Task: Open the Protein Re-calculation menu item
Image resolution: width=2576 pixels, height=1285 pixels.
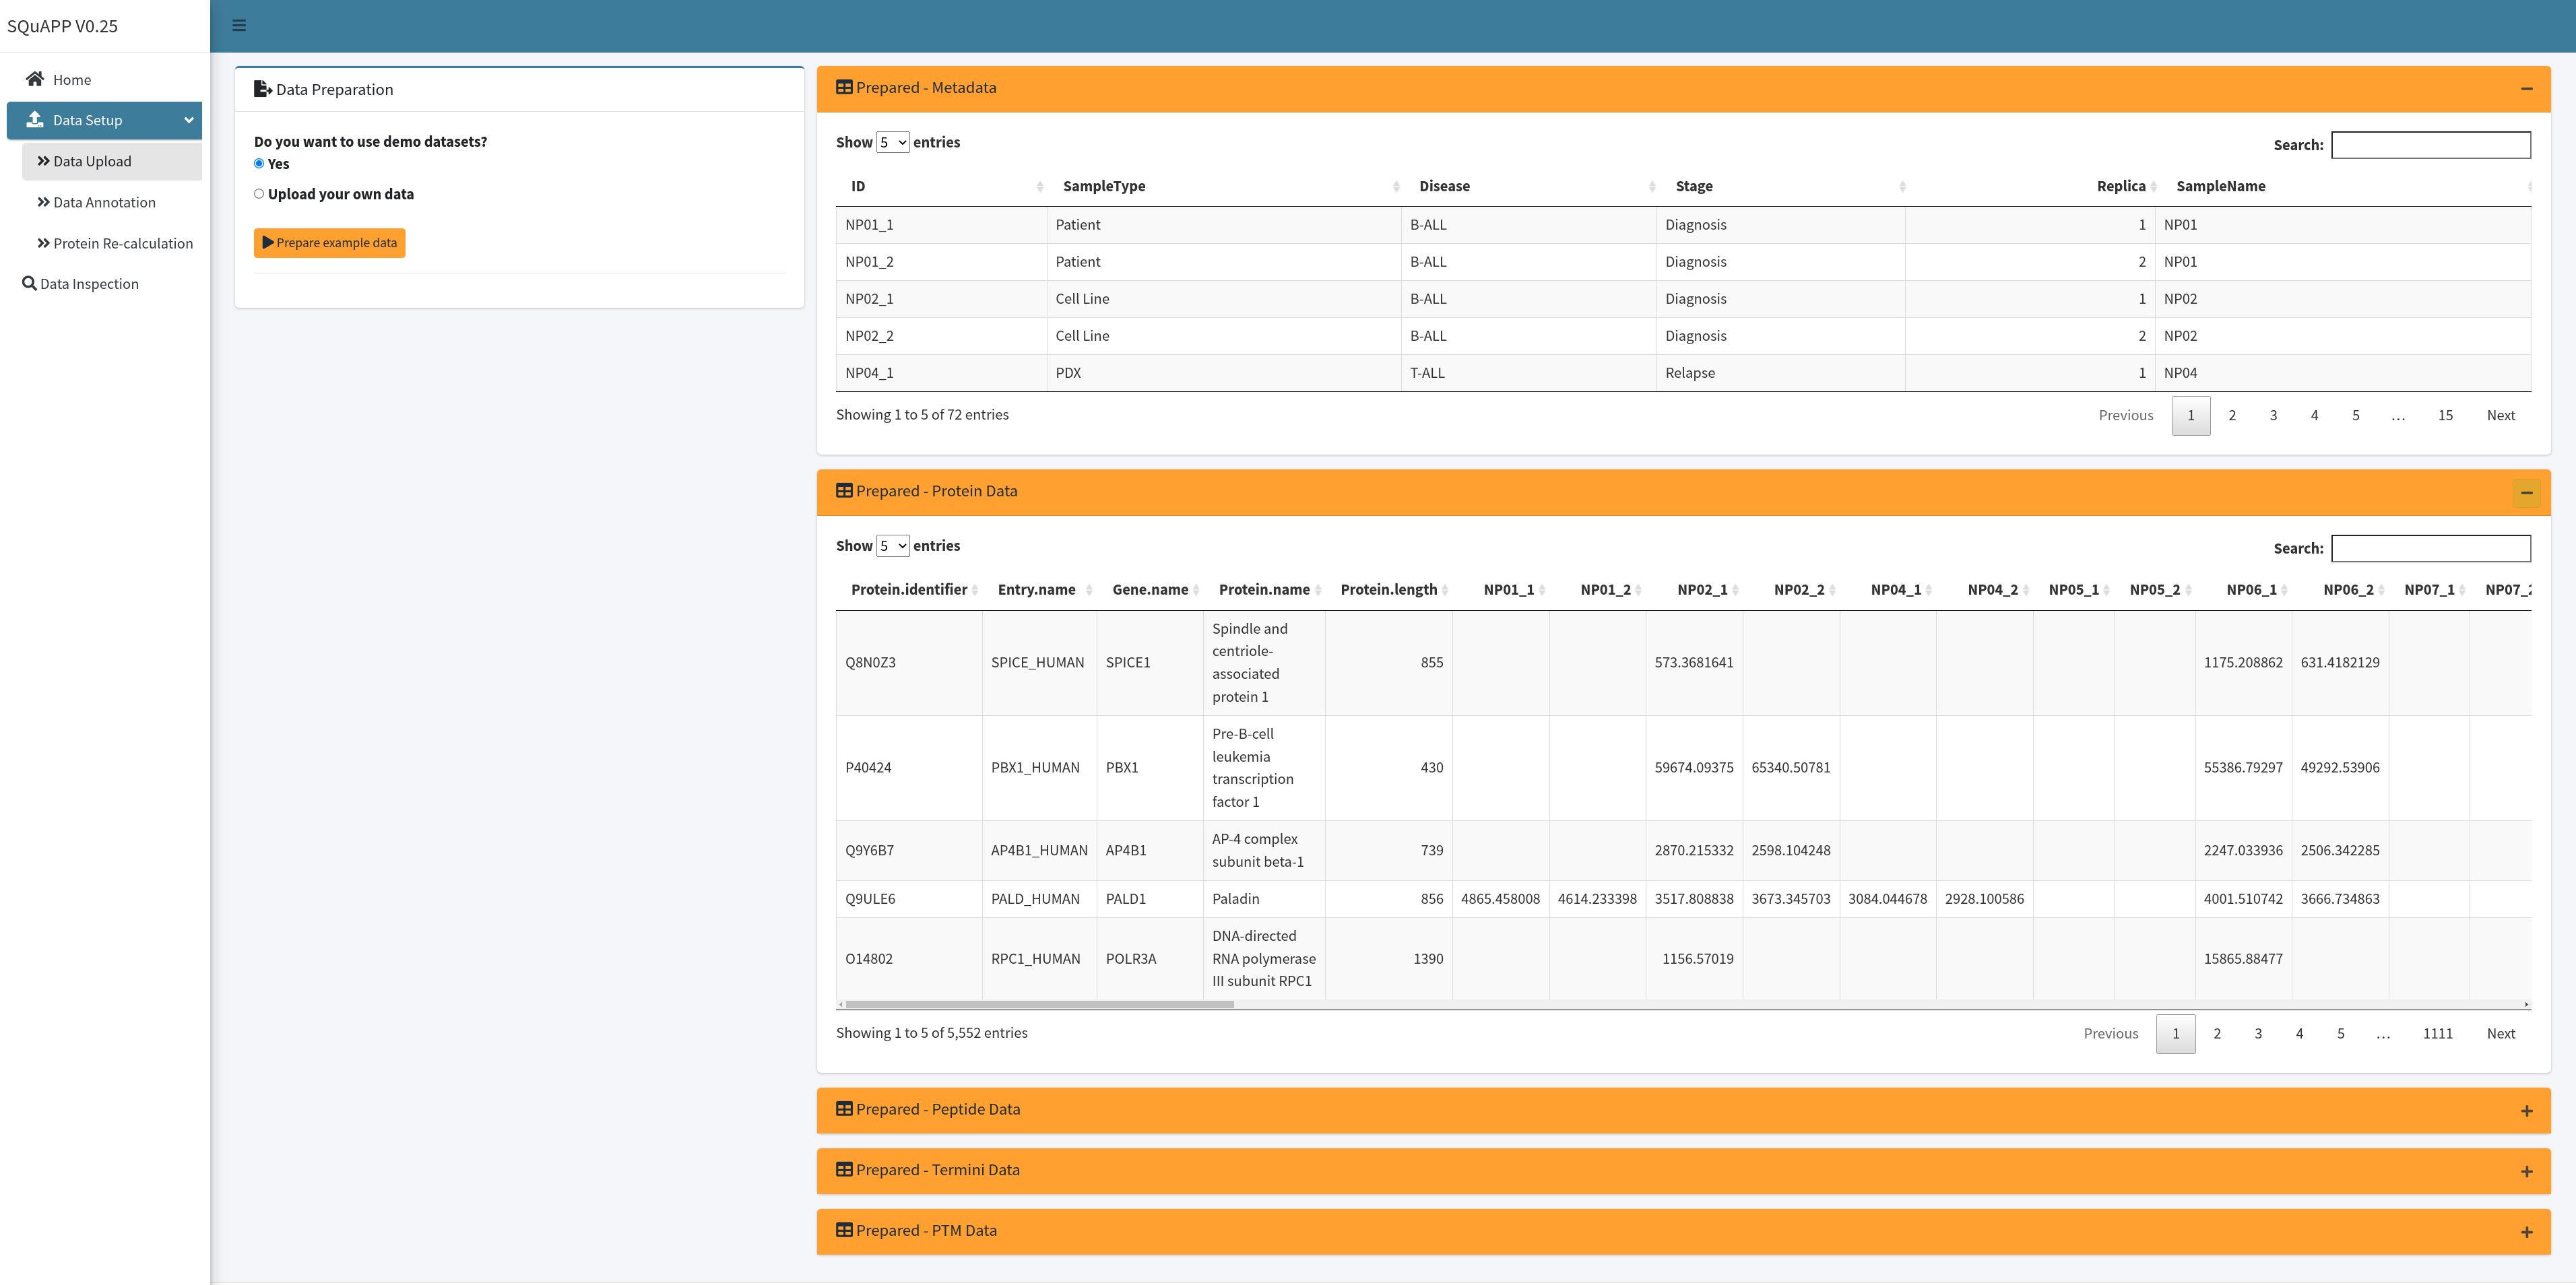Action: (122, 244)
